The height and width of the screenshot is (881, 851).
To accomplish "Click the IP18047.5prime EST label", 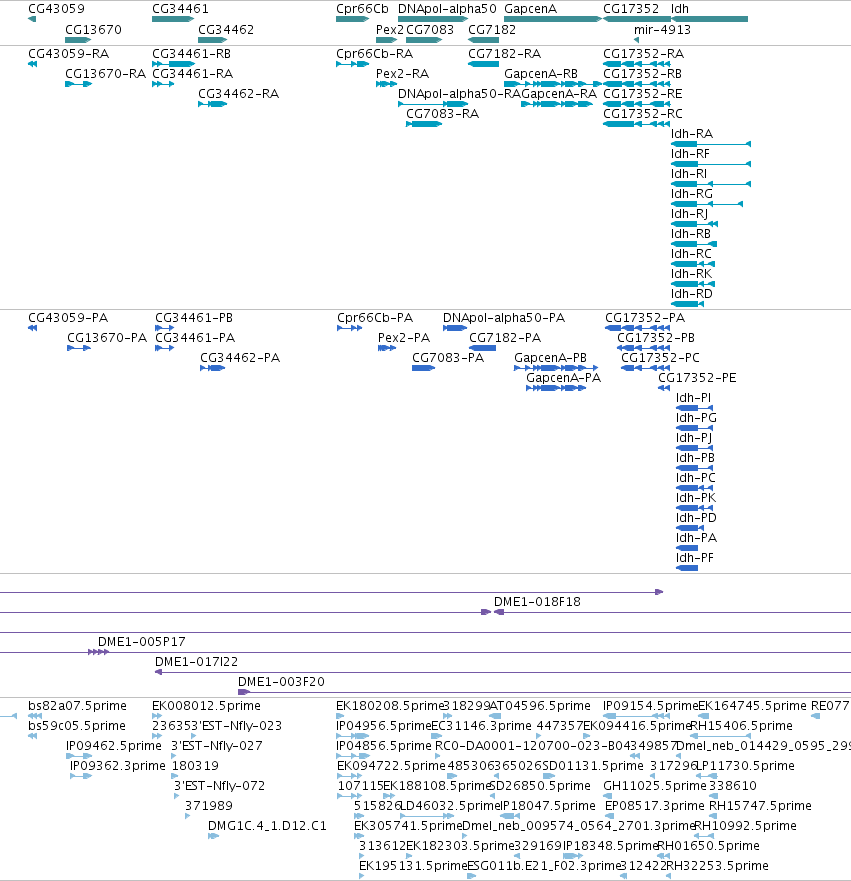I will (x=548, y=806).
